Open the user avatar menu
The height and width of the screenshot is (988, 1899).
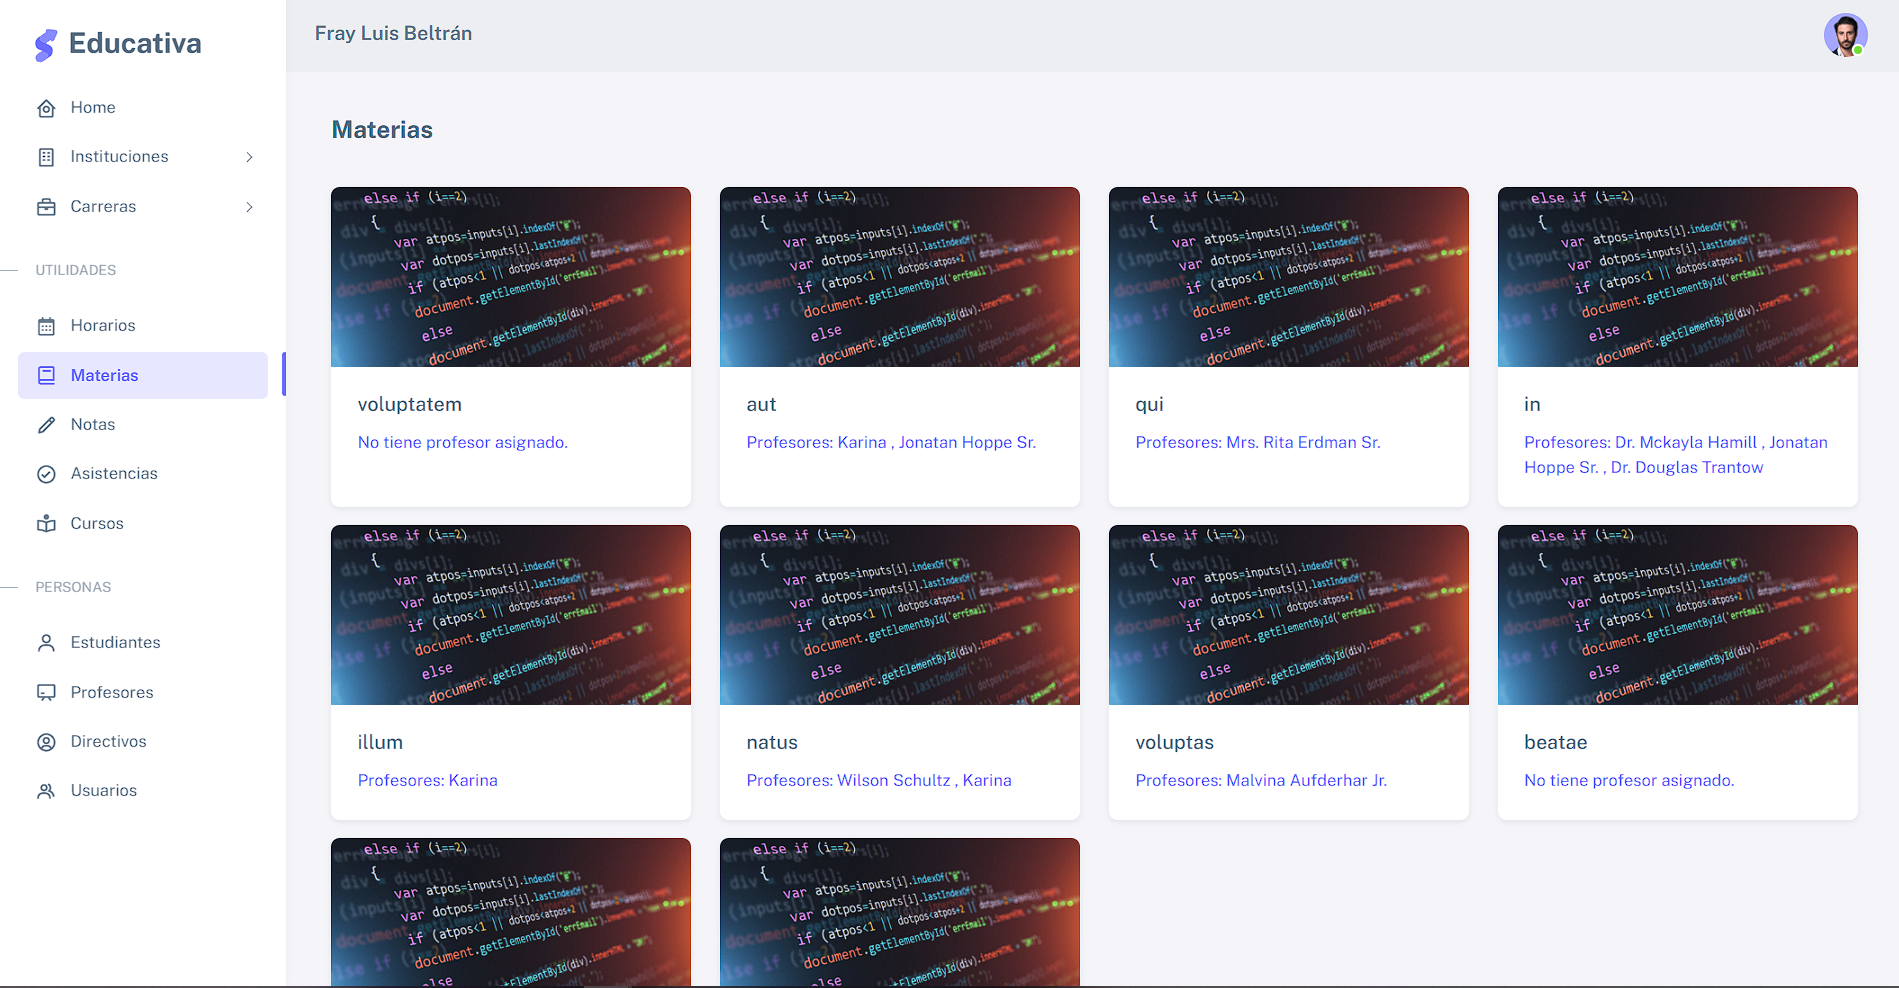tap(1845, 35)
